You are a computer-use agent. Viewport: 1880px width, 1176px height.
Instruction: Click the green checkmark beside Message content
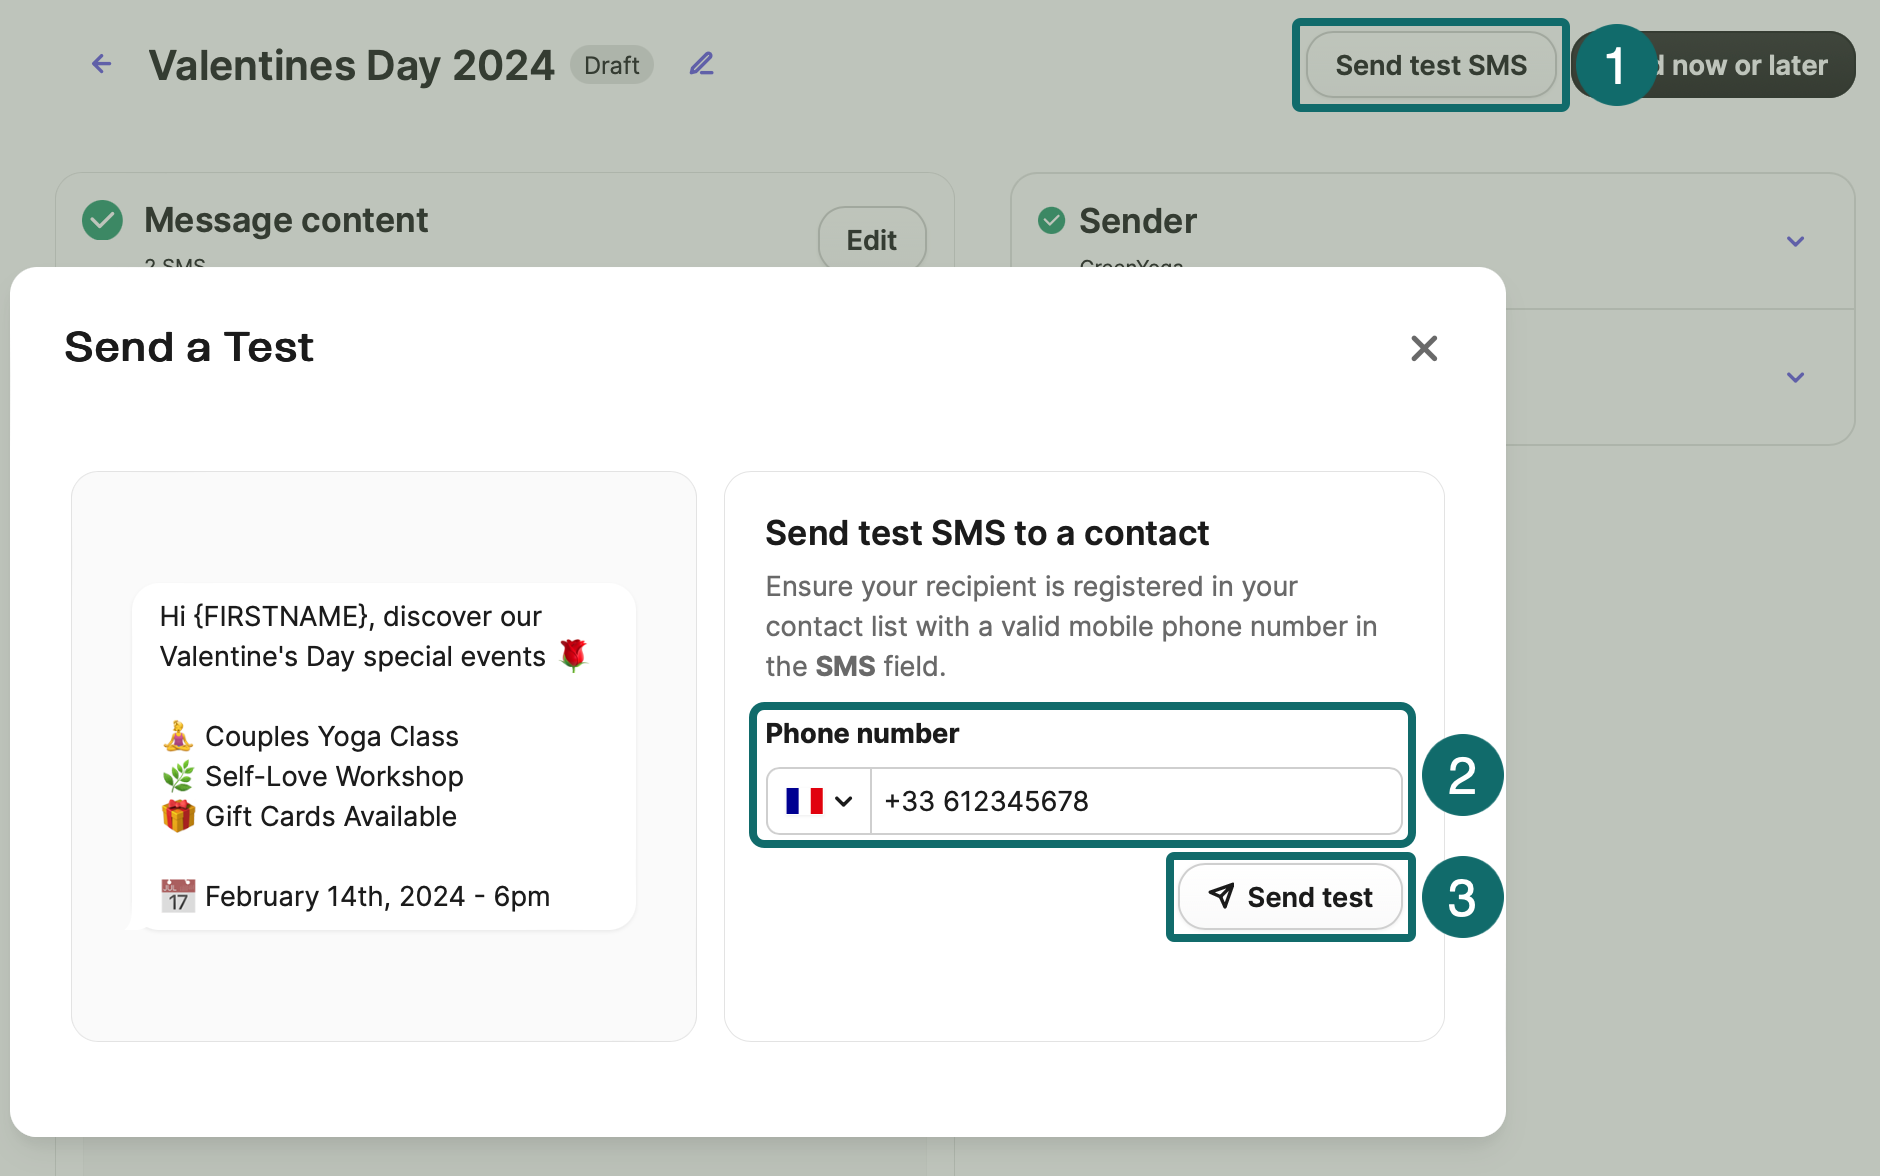click(101, 220)
